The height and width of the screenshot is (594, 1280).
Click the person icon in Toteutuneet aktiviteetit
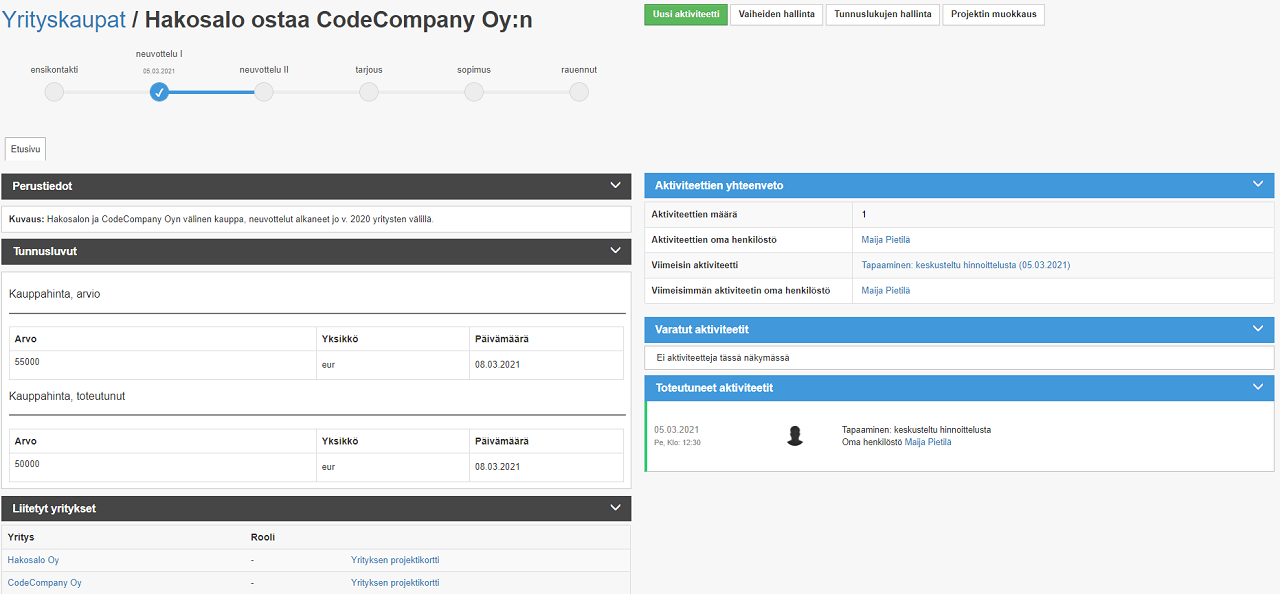[x=795, y=436]
